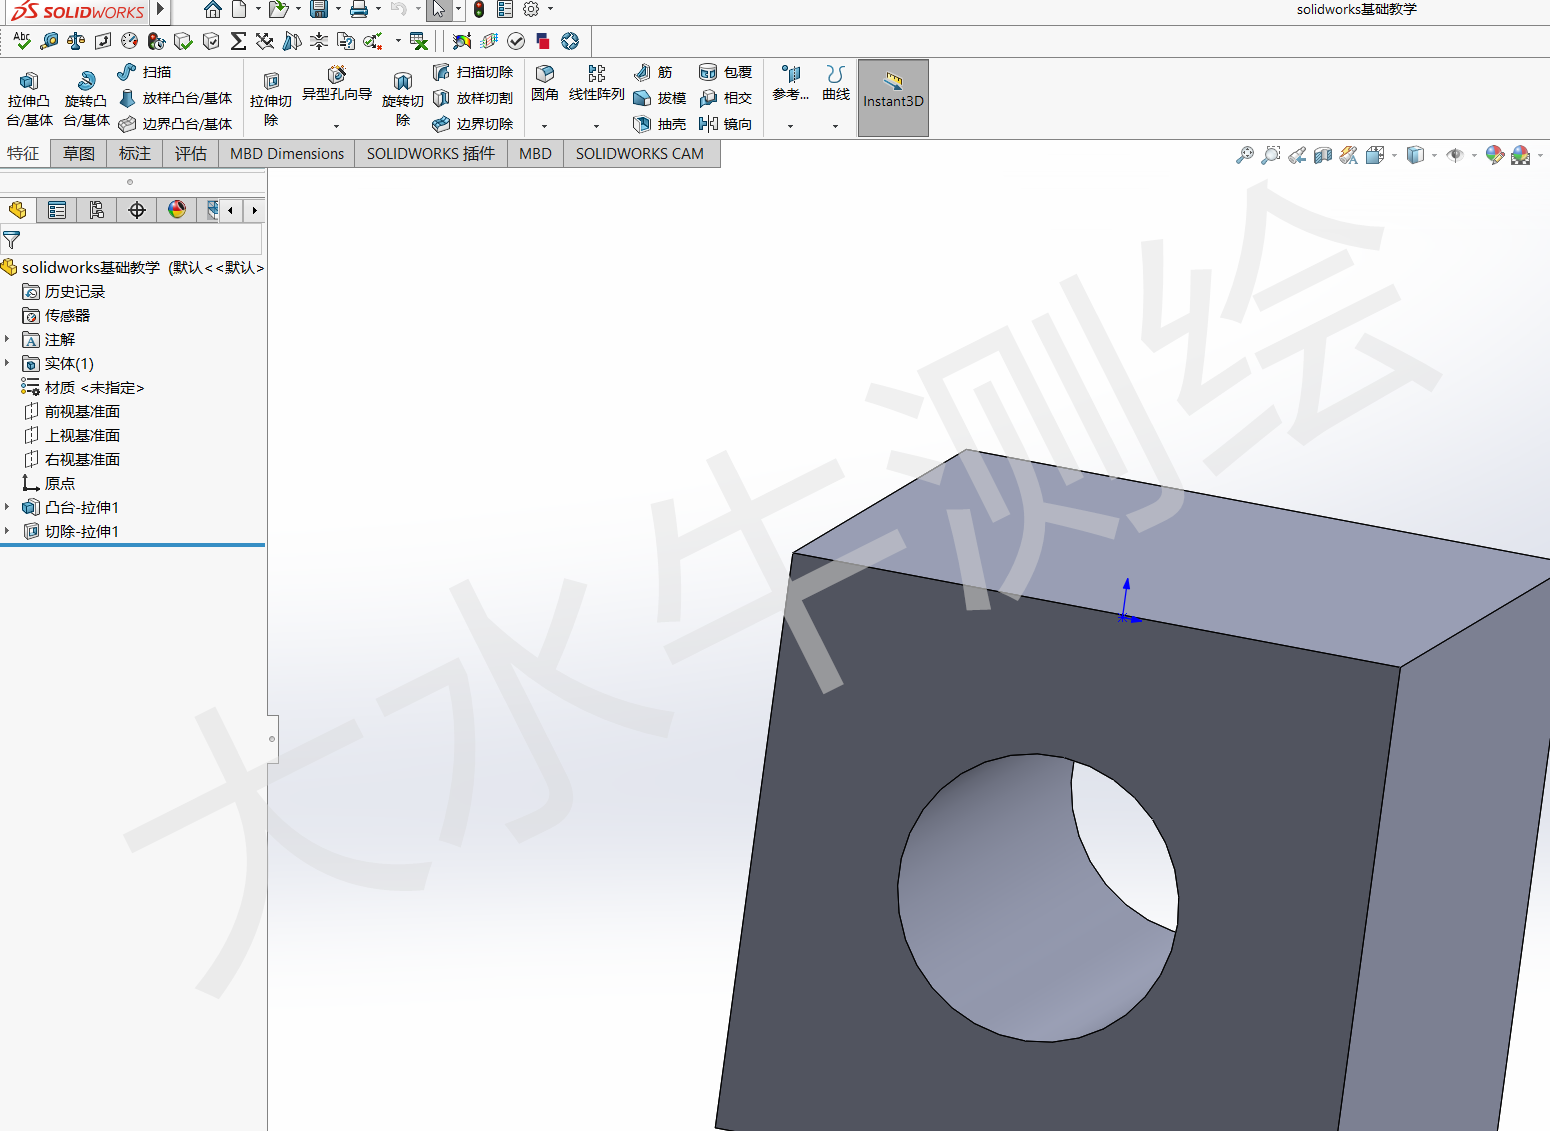1550x1131 pixels.
Task: Switch to the SOLIDWORKS CAM tab
Action: (x=641, y=153)
